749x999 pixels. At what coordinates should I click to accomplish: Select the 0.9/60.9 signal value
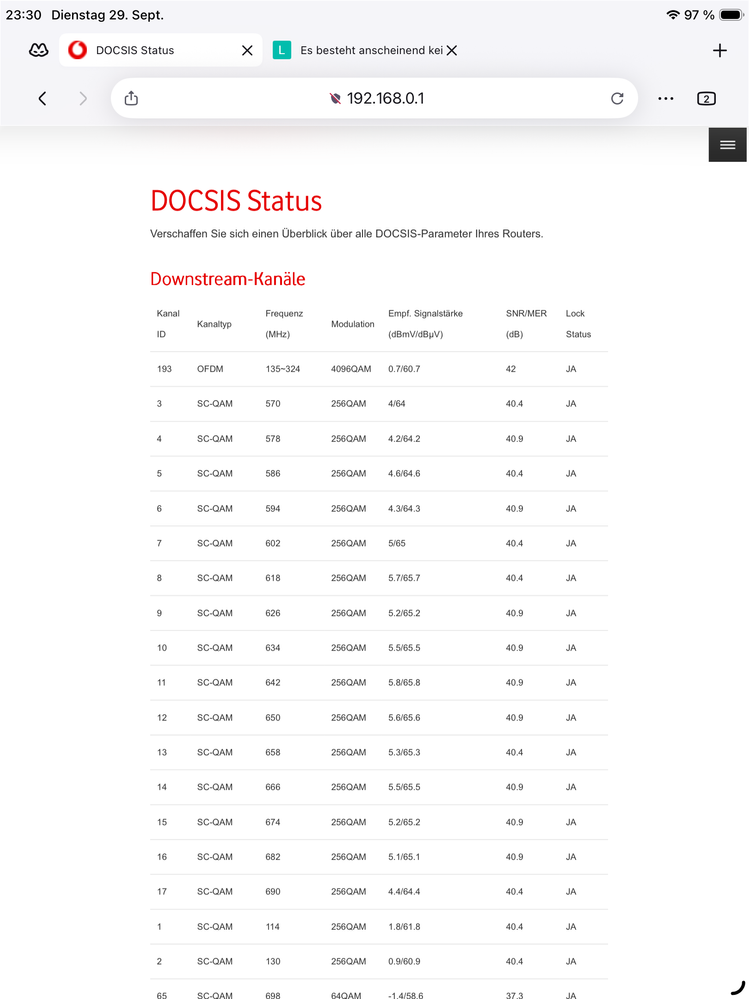(404, 961)
